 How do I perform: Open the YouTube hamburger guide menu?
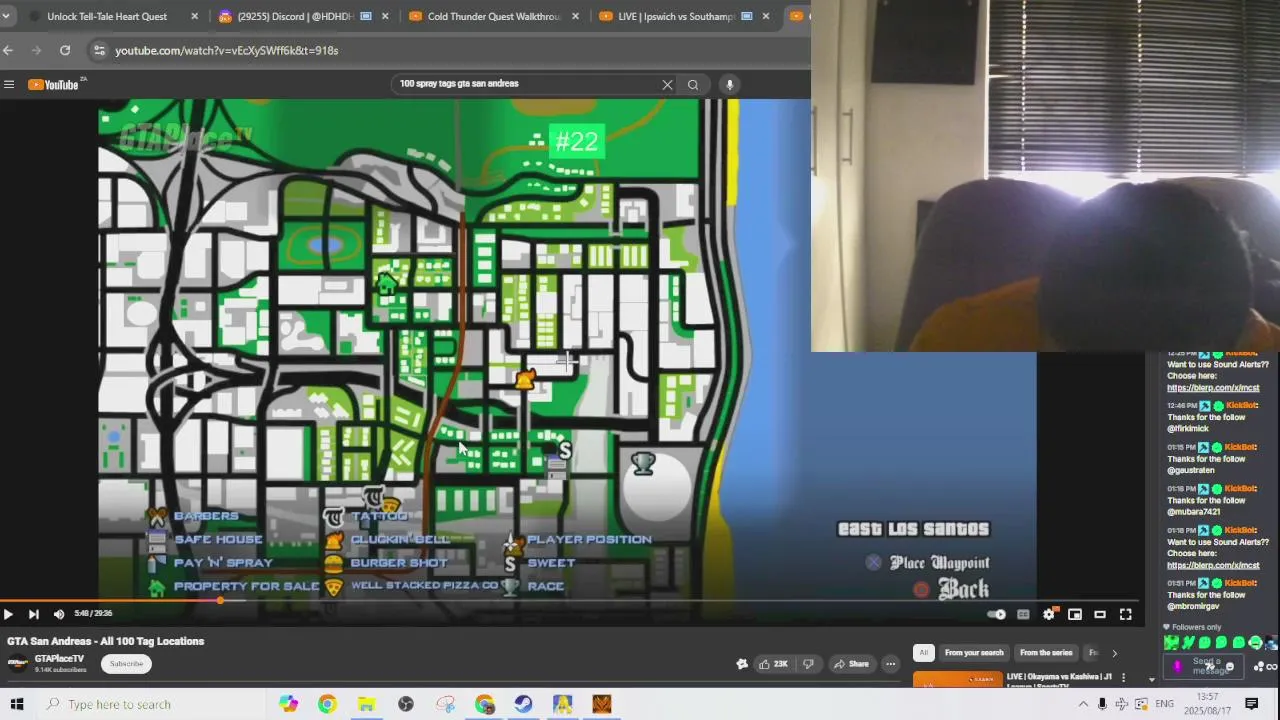click(9, 84)
